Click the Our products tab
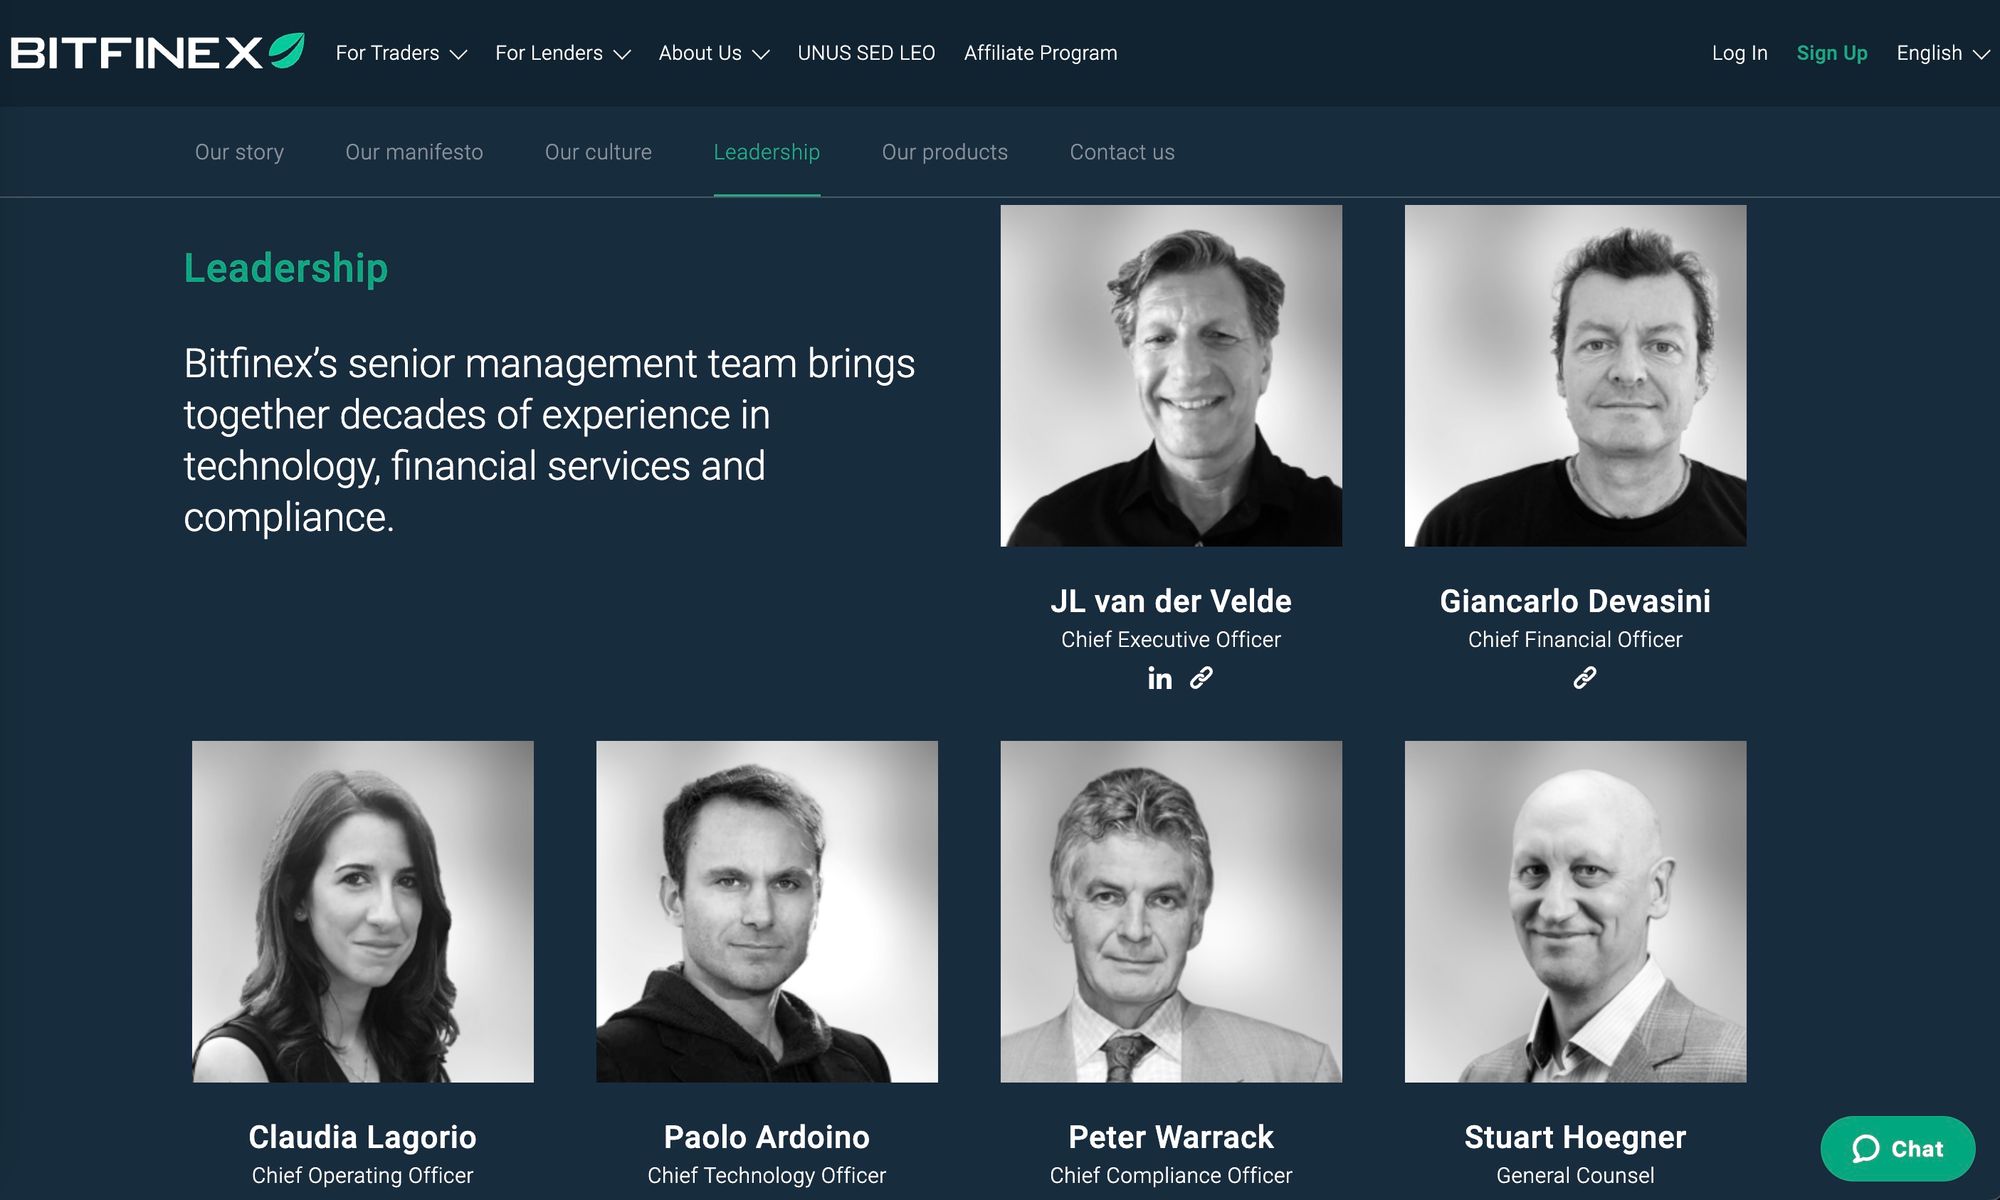The height and width of the screenshot is (1200, 2000). (x=944, y=151)
